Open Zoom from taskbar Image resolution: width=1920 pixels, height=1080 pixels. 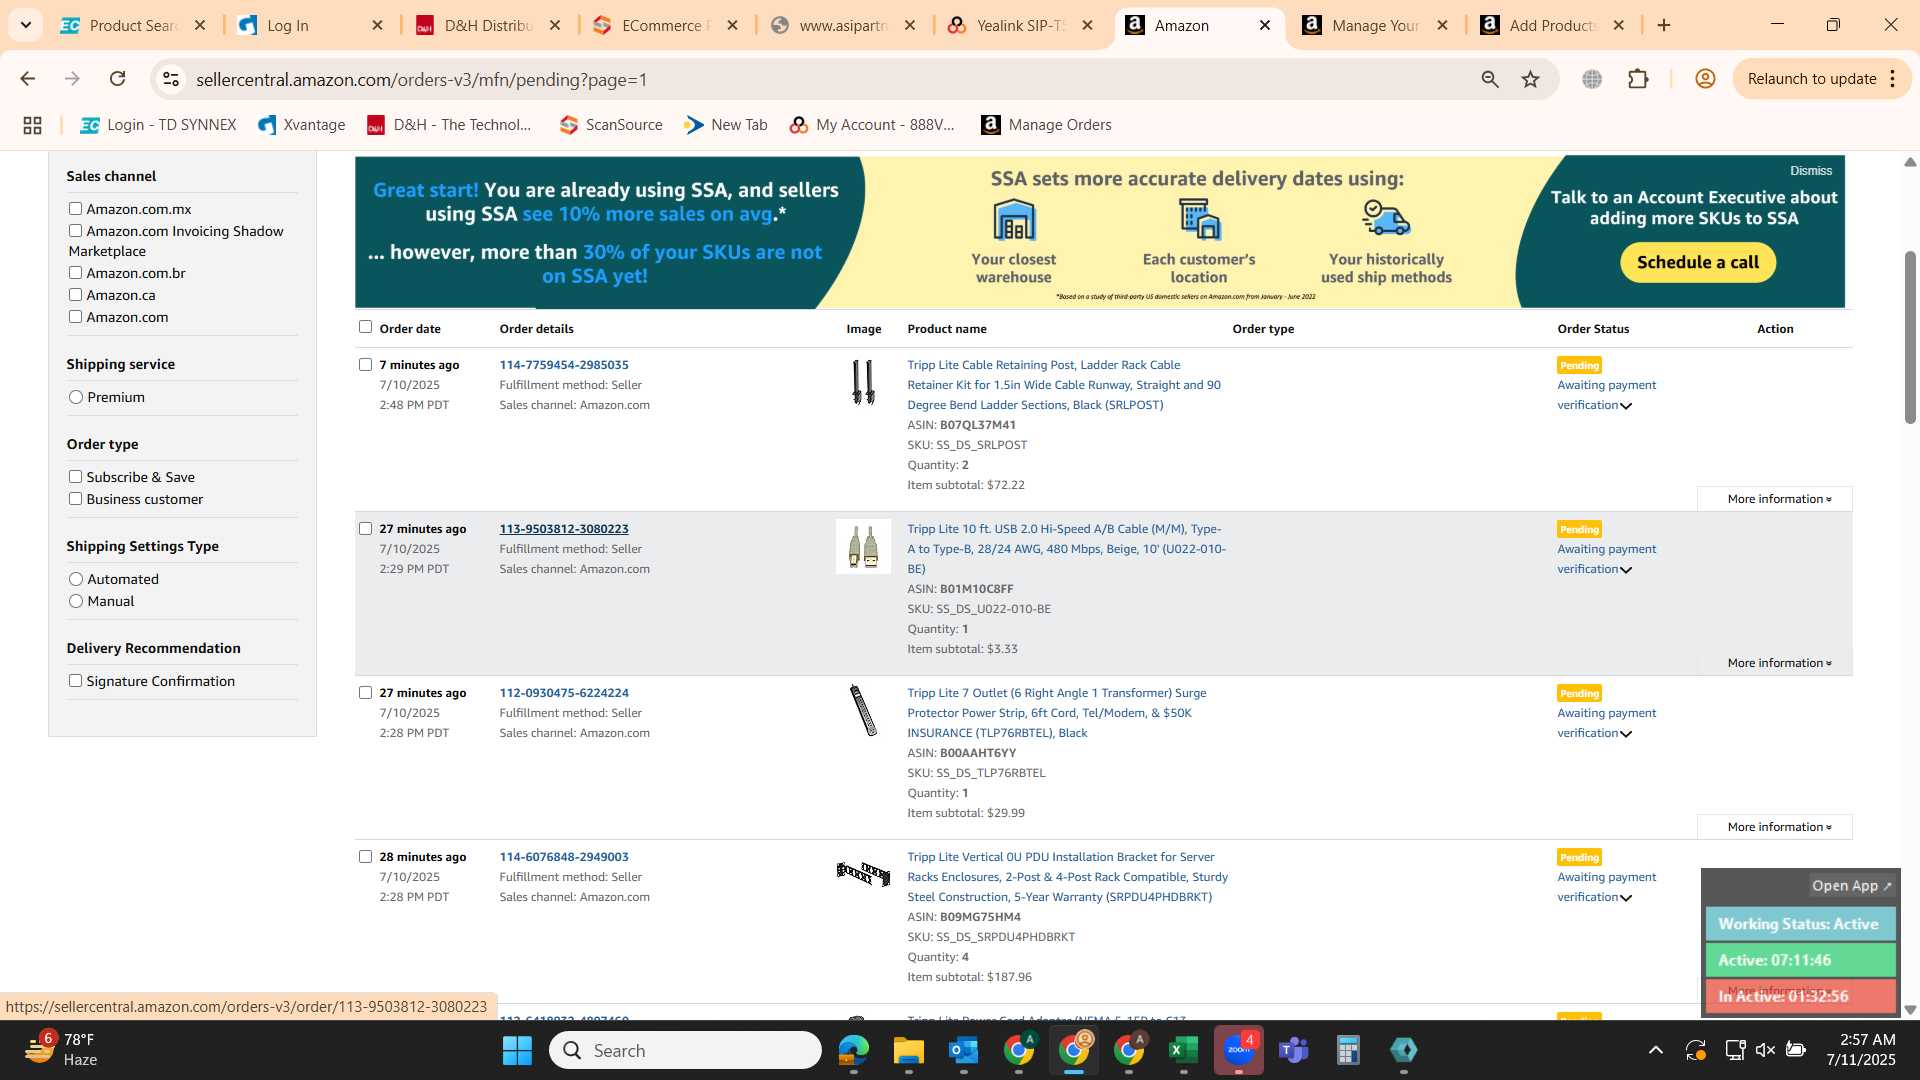tap(1239, 1050)
